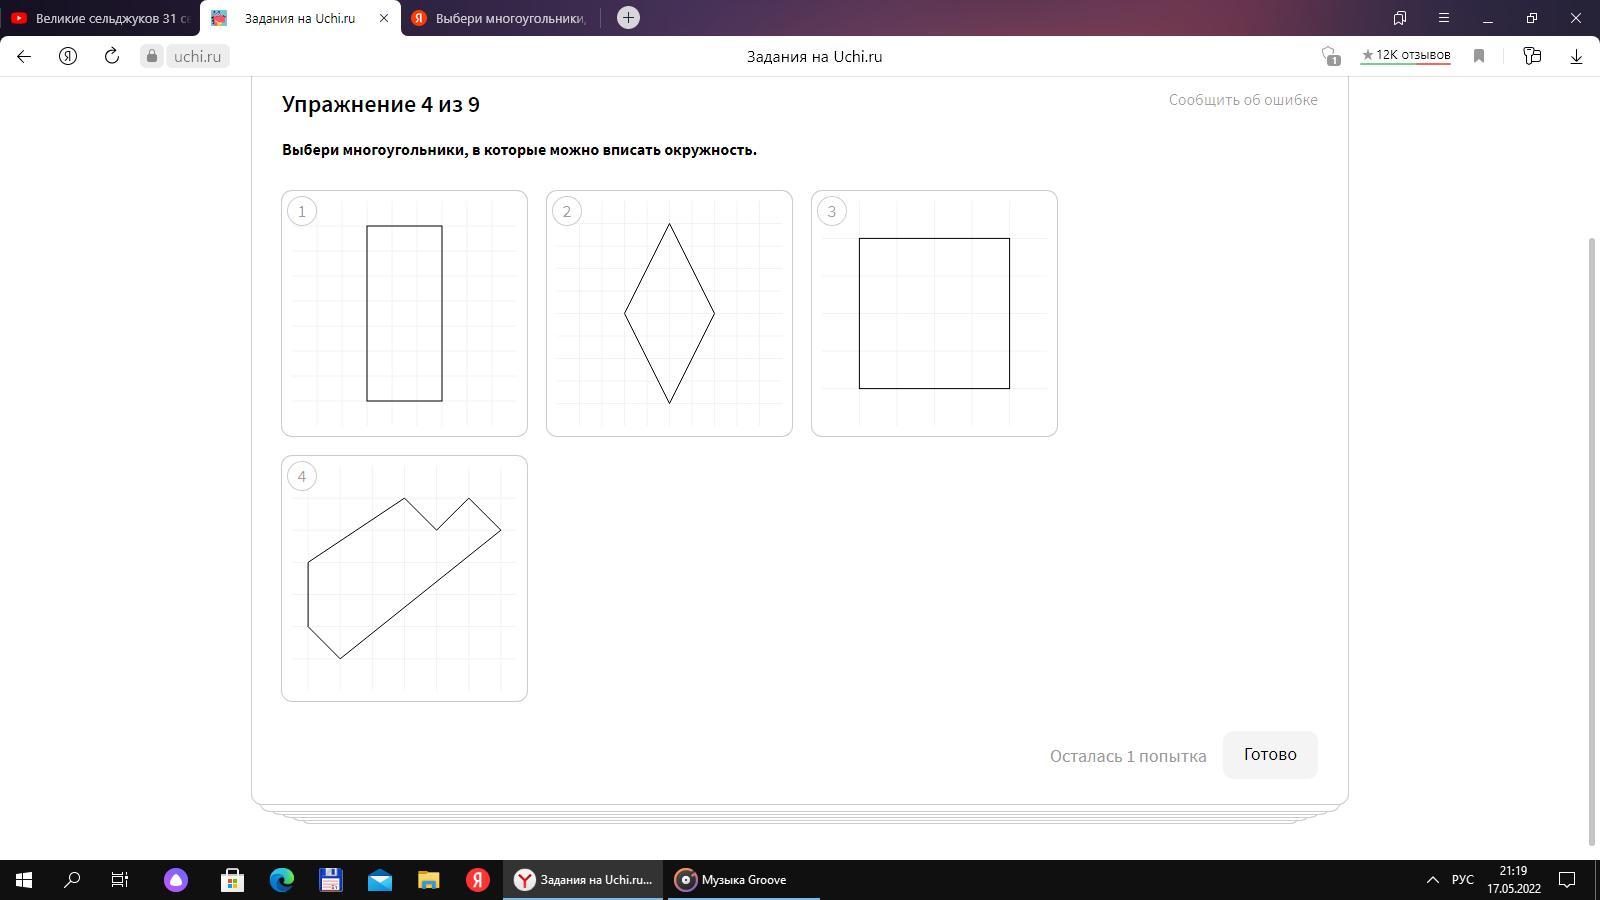The image size is (1600, 900).
Task: Select polygon card 4 with the irregular shape
Action: 404,578
